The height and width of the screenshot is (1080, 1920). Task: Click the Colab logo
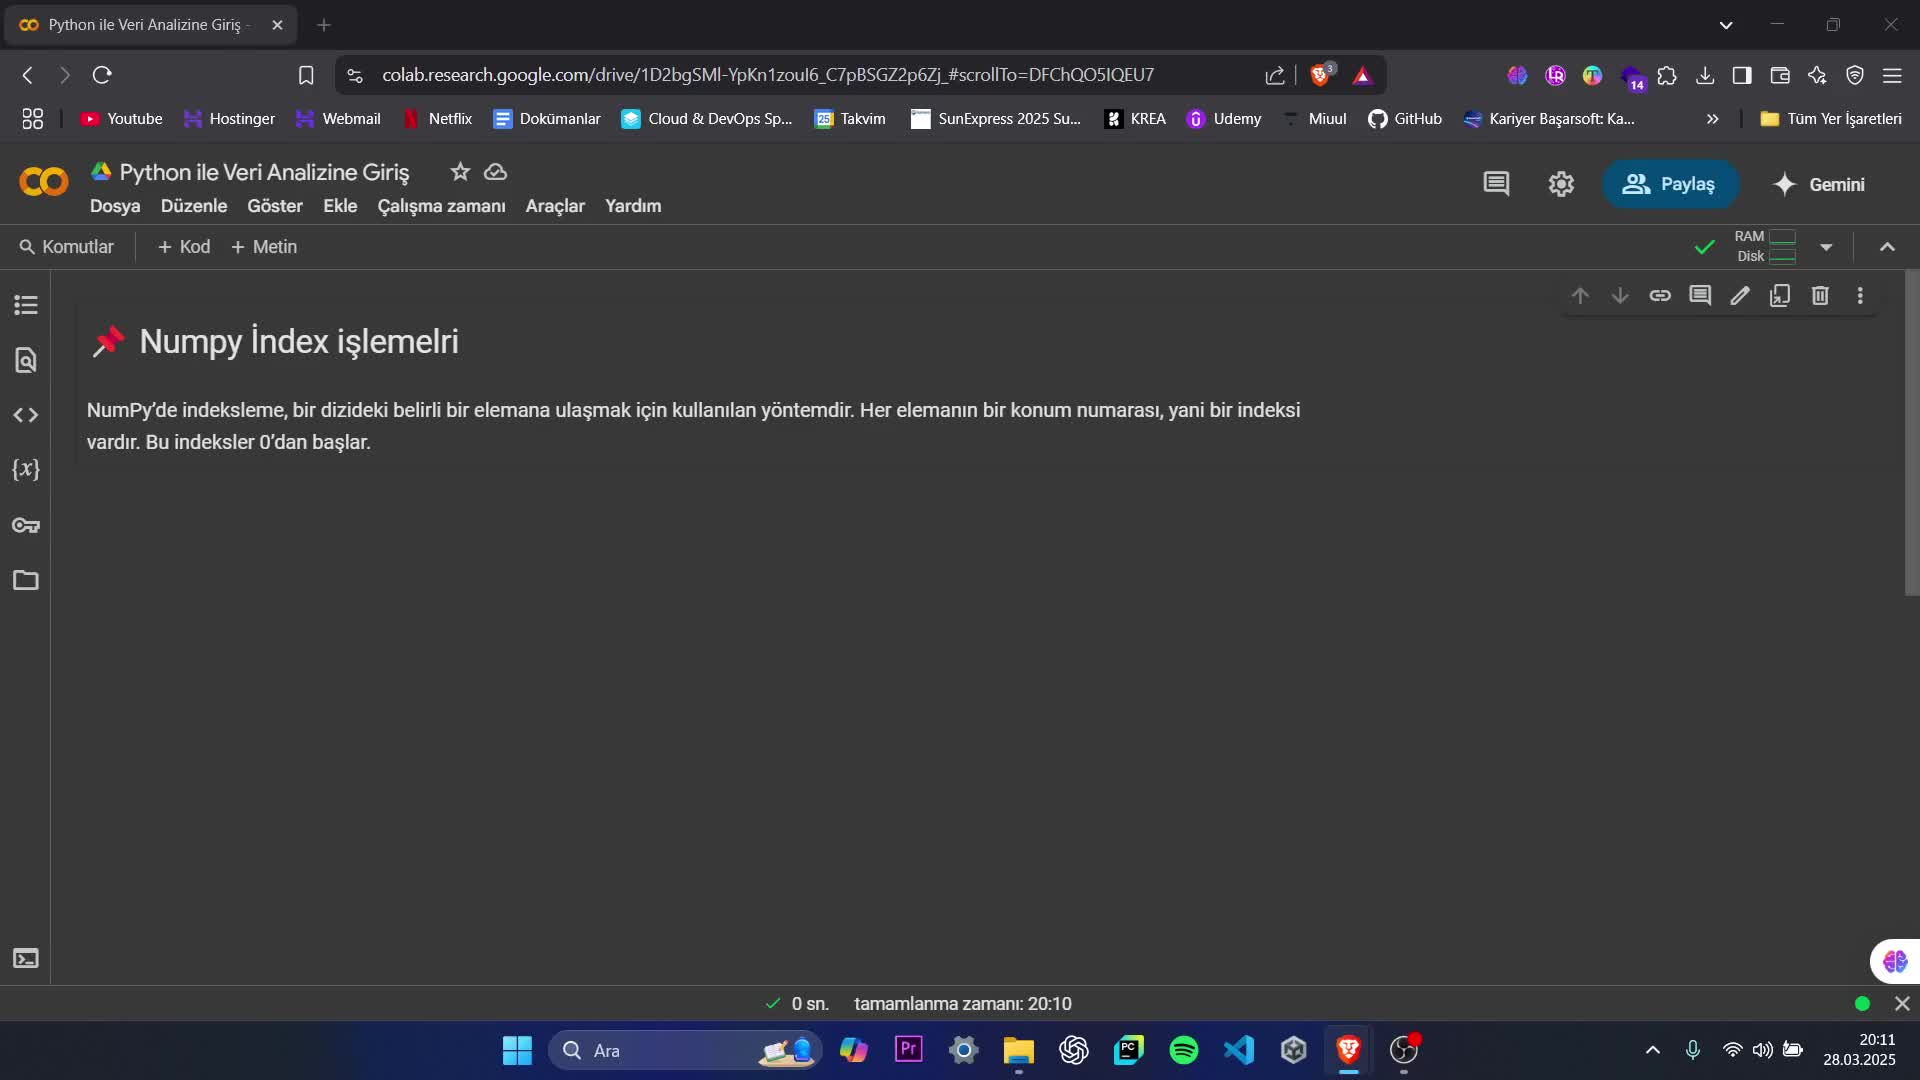pos(44,182)
